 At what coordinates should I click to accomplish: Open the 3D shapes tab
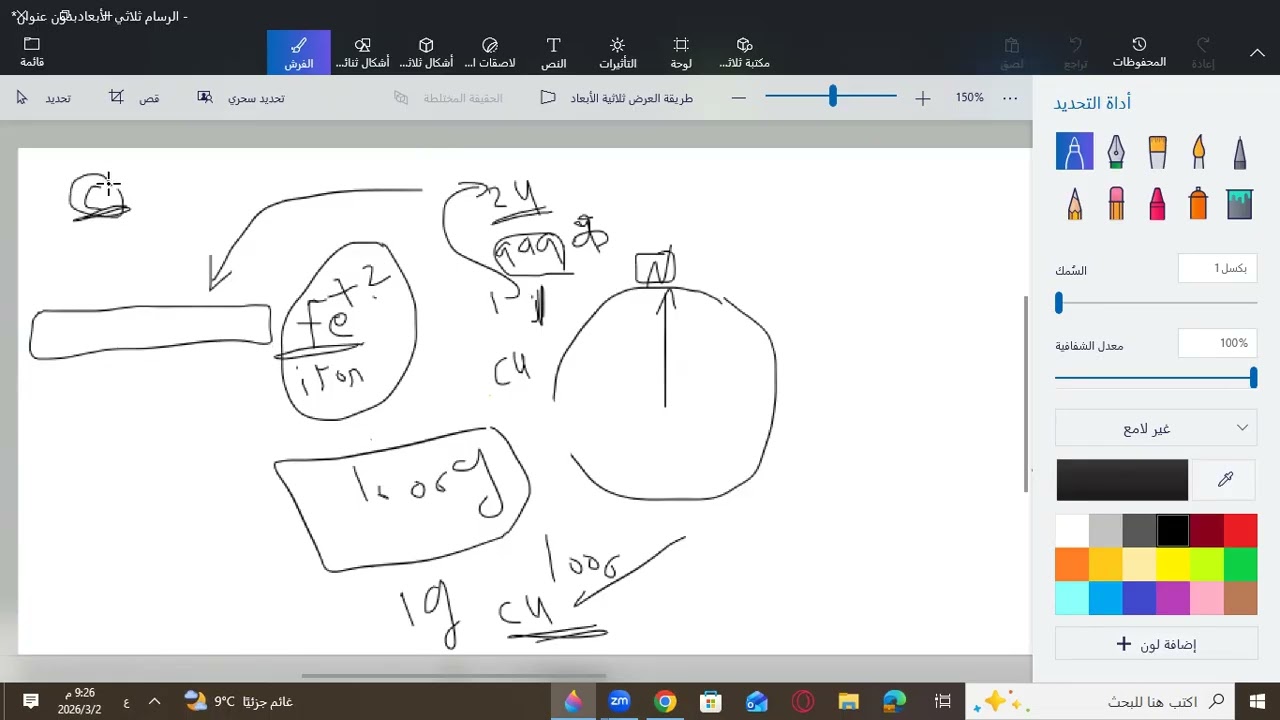pos(426,53)
